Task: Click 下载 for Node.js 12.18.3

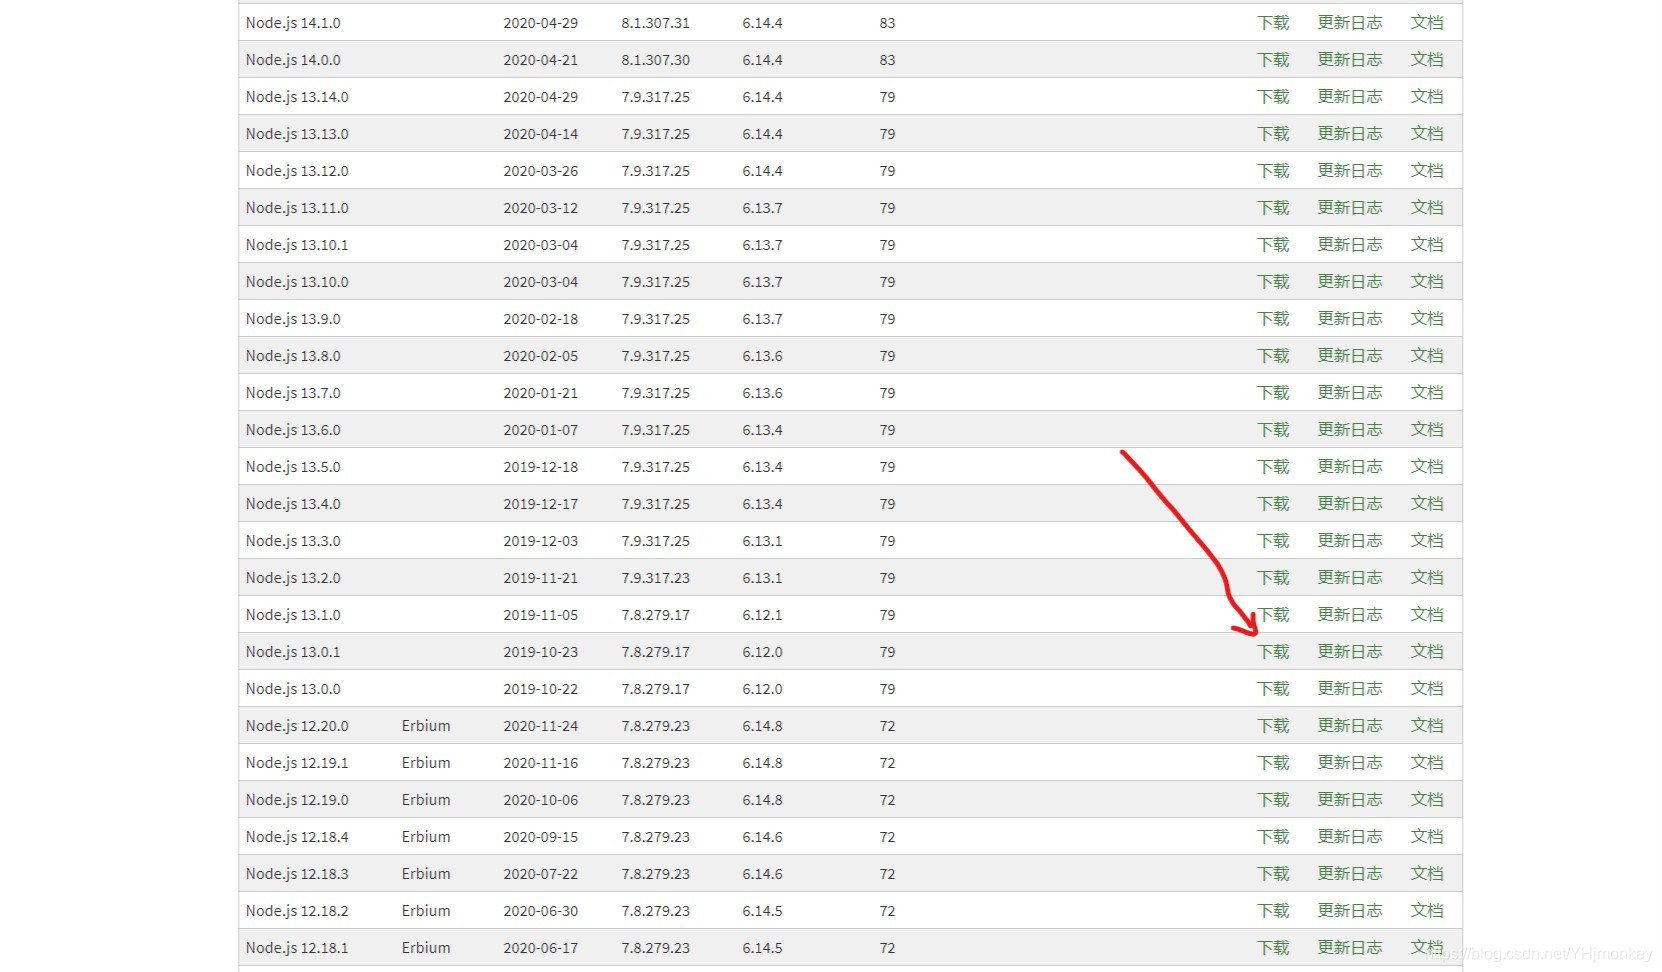Action: click(x=1273, y=874)
